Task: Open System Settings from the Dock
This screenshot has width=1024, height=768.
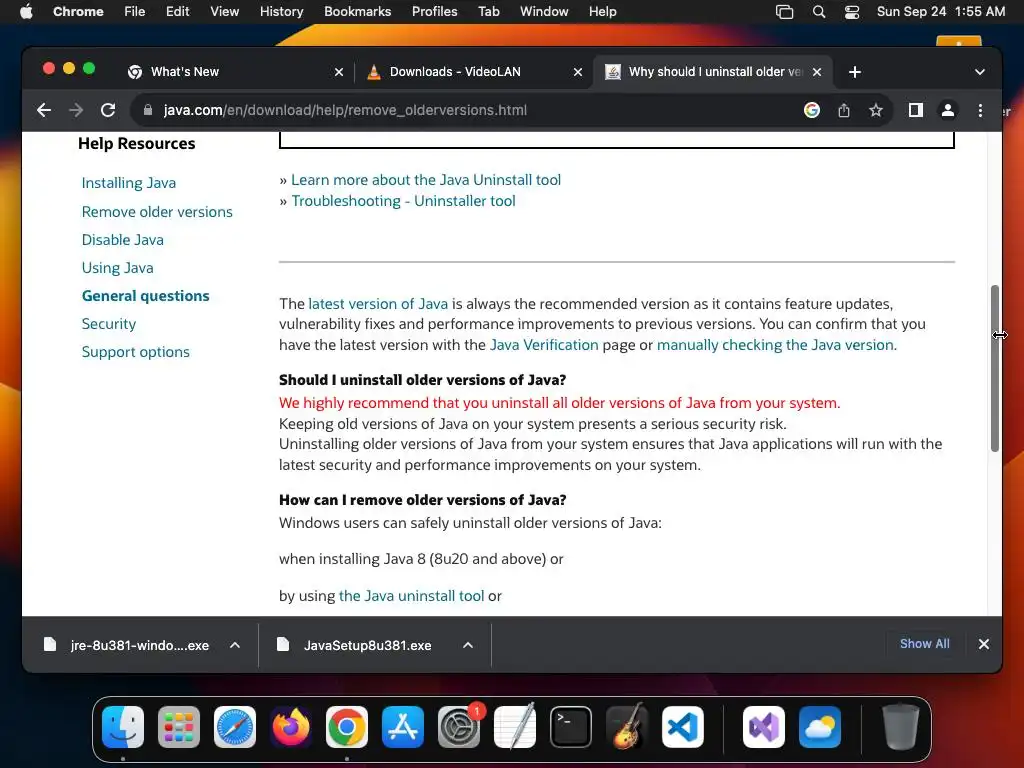Action: tap(458, 727)
